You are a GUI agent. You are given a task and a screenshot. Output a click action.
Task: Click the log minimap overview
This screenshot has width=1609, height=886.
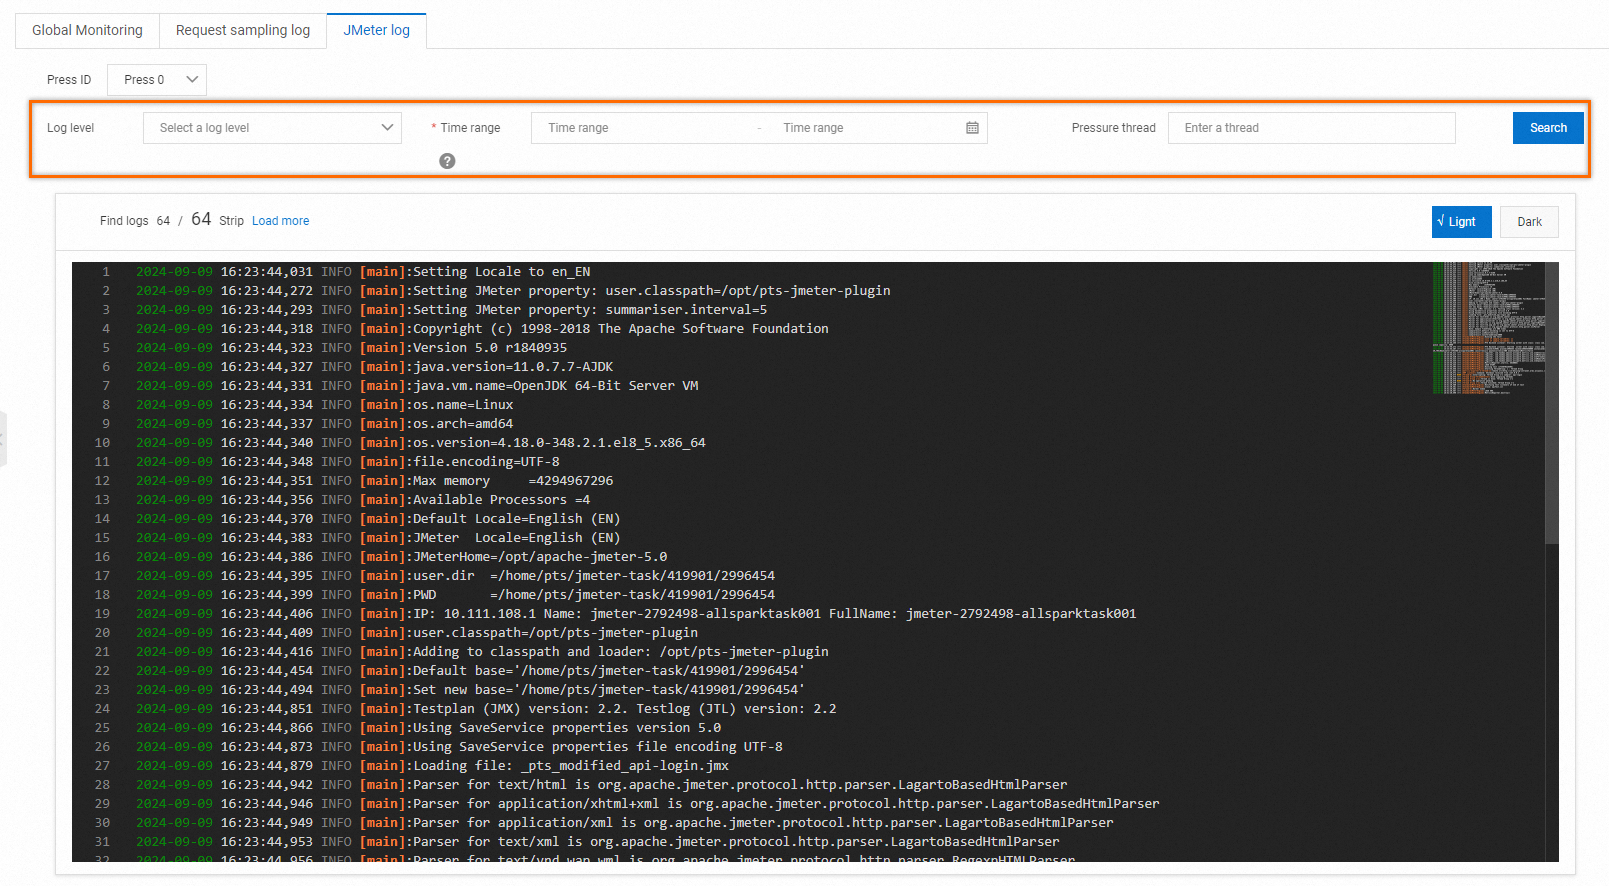(1489, 328)
